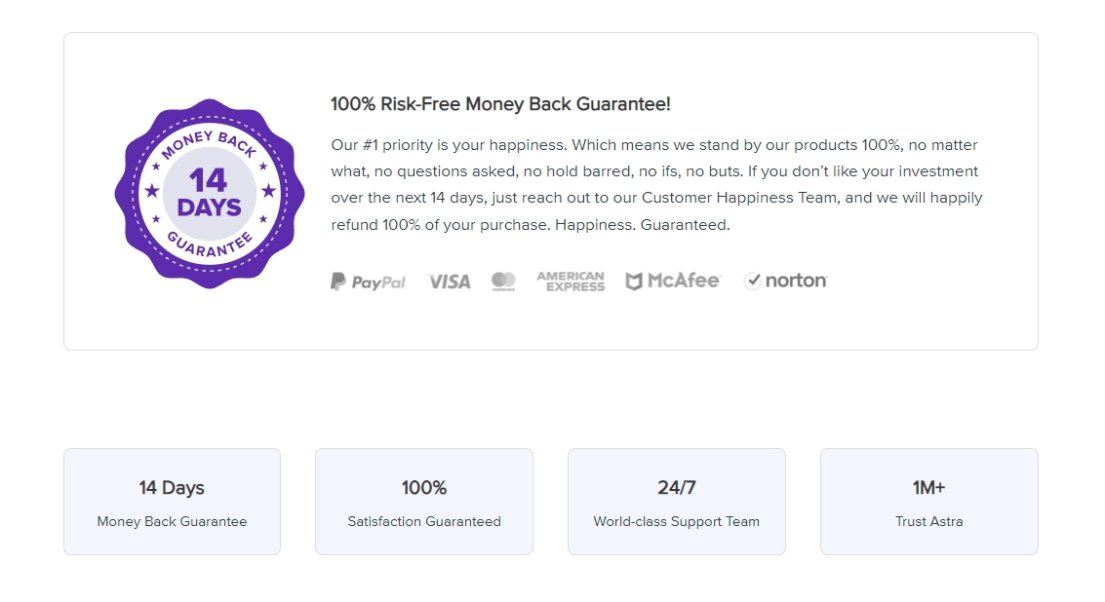
Task: Click the guarantee description paragraph
Action: point(656,185)
